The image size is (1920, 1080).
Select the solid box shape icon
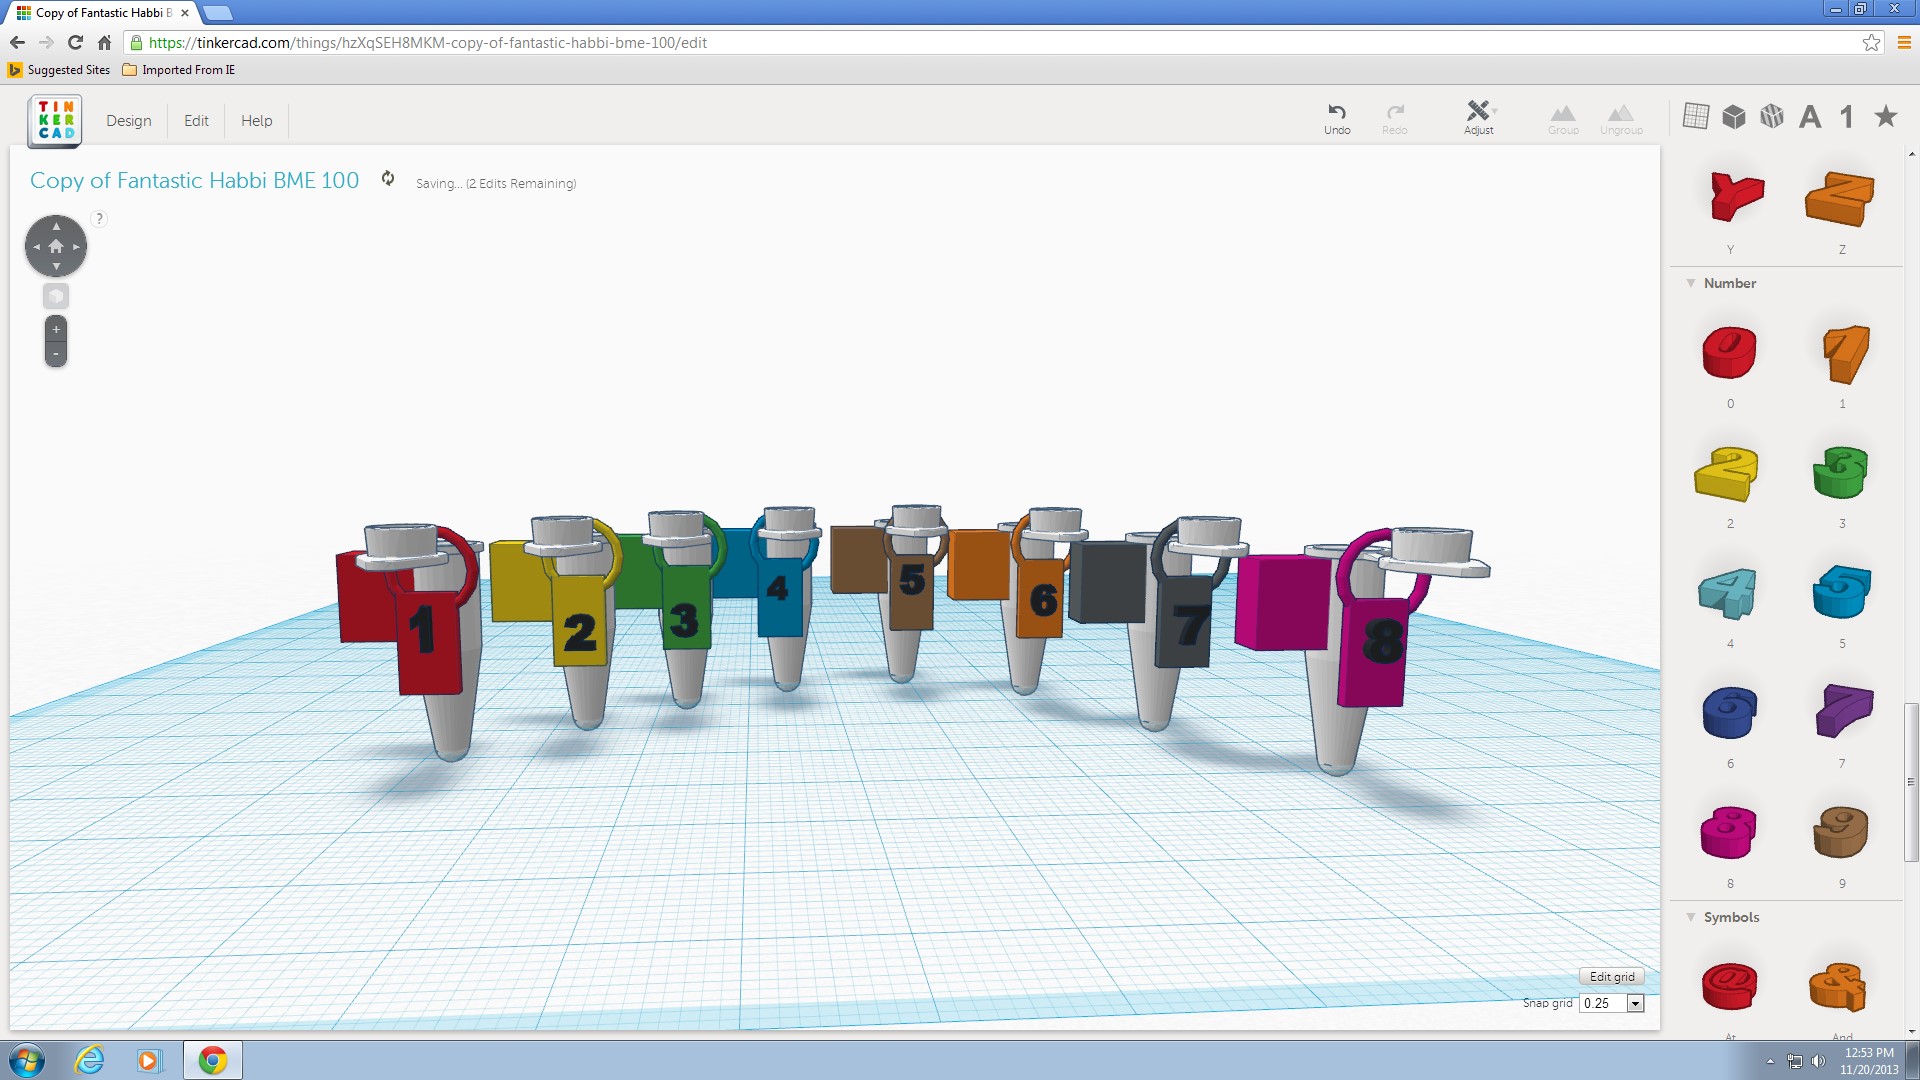[1734, 116]
